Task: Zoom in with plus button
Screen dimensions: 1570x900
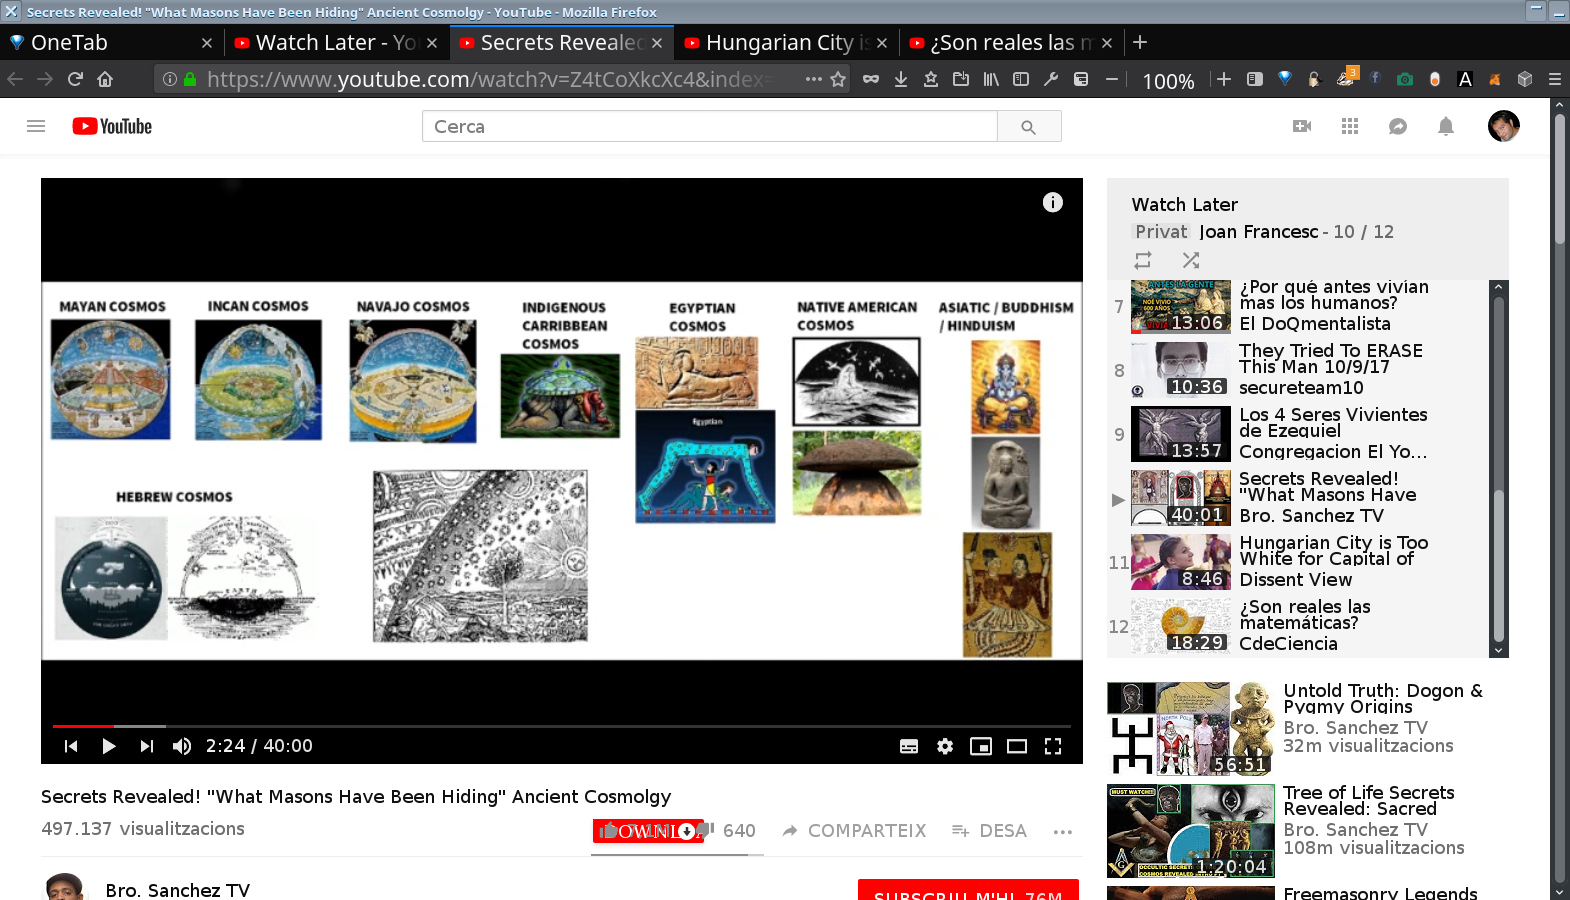Action: (1224, 79)
